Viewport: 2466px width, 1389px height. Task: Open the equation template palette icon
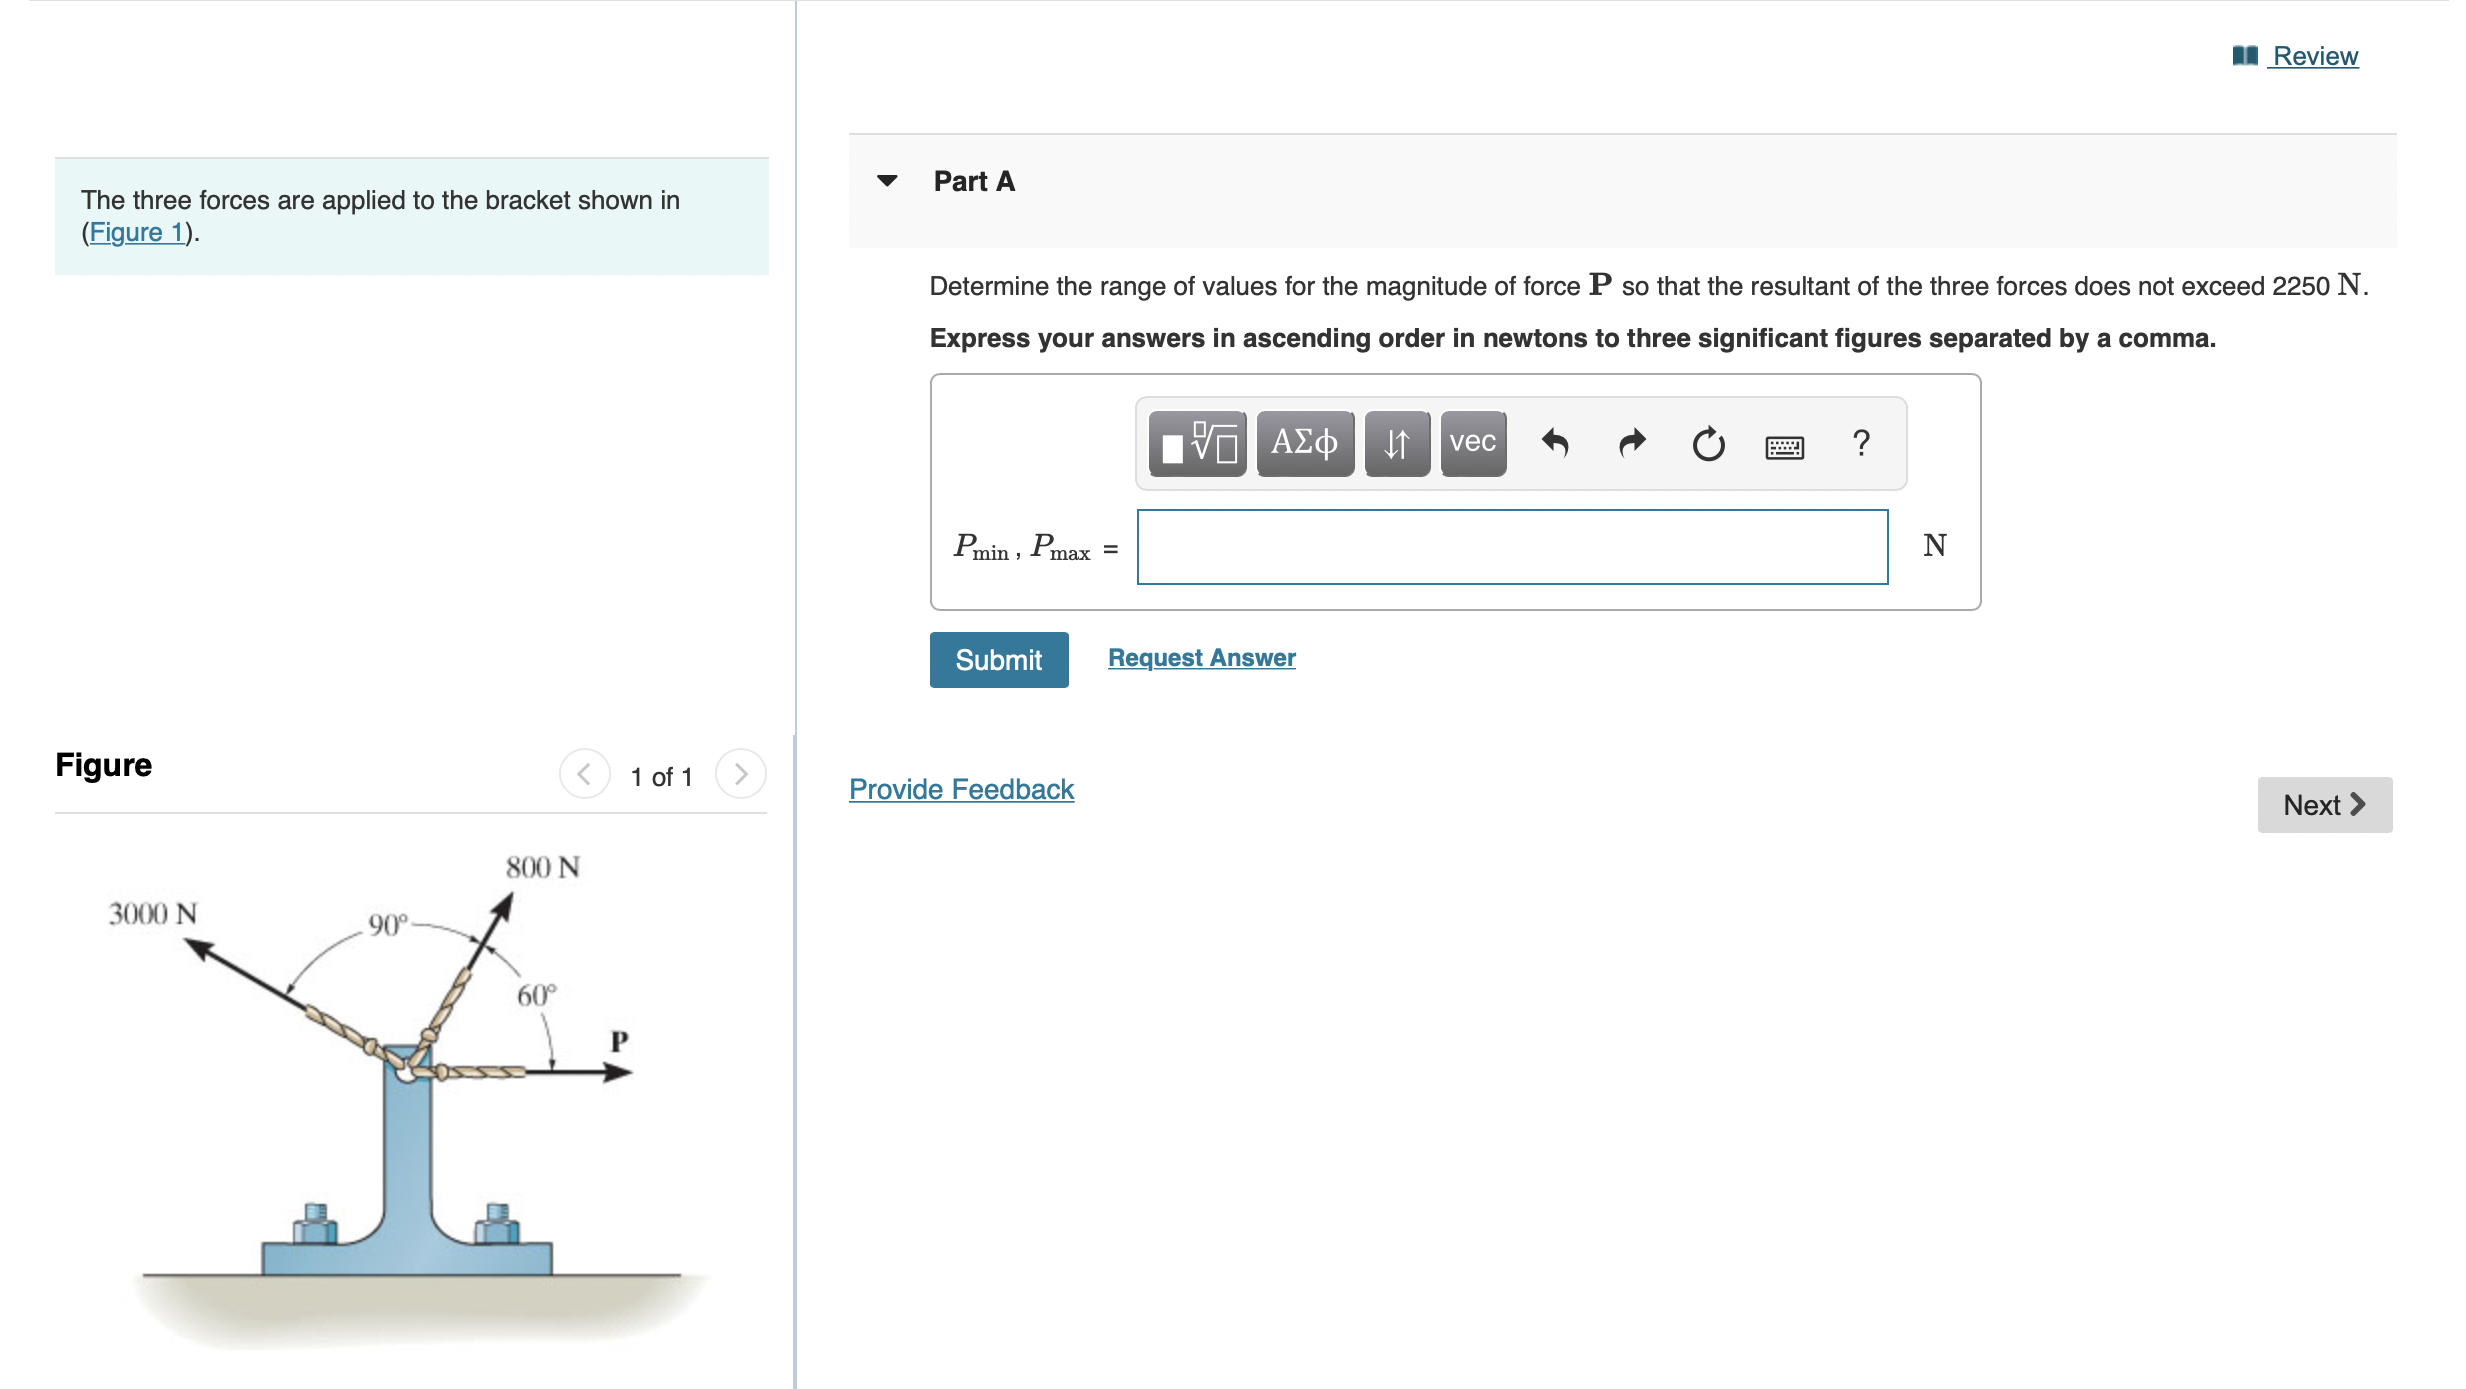tap(1196, 443)
